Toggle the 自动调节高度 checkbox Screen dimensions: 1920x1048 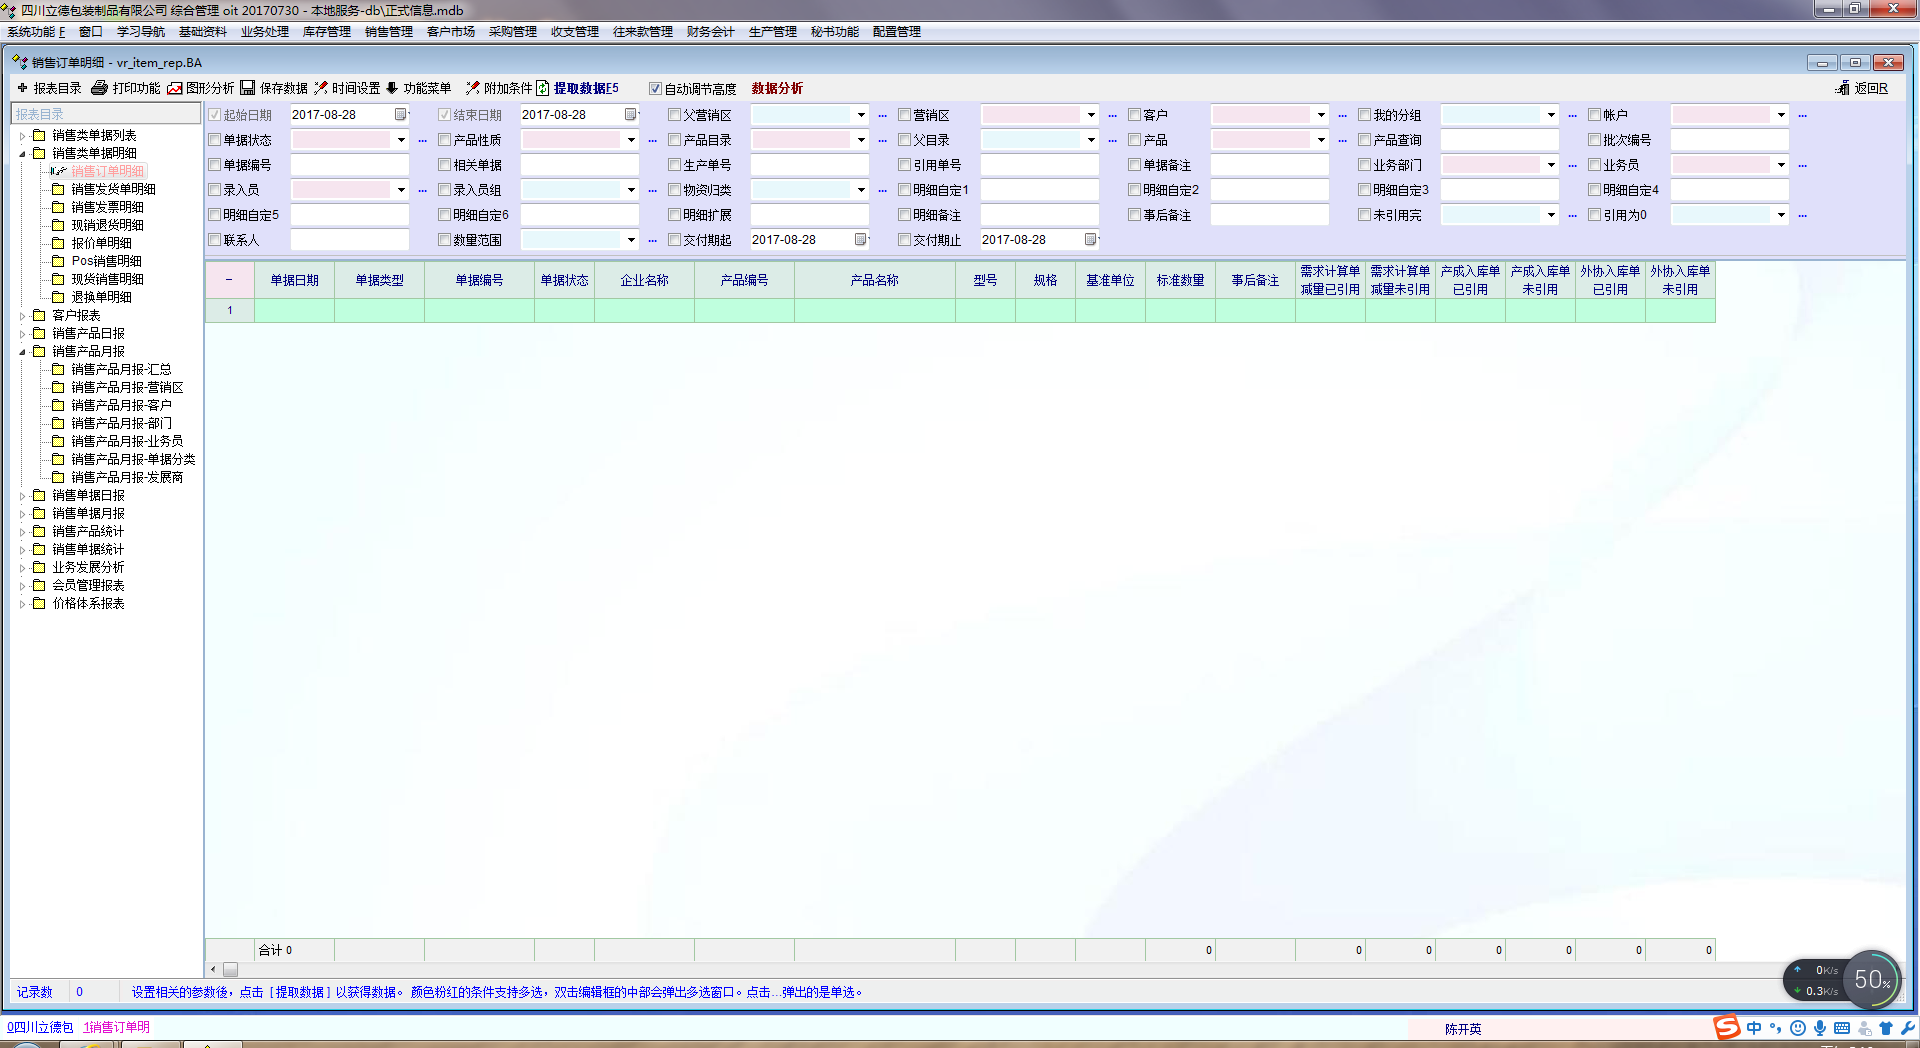(x=656, y=89)
